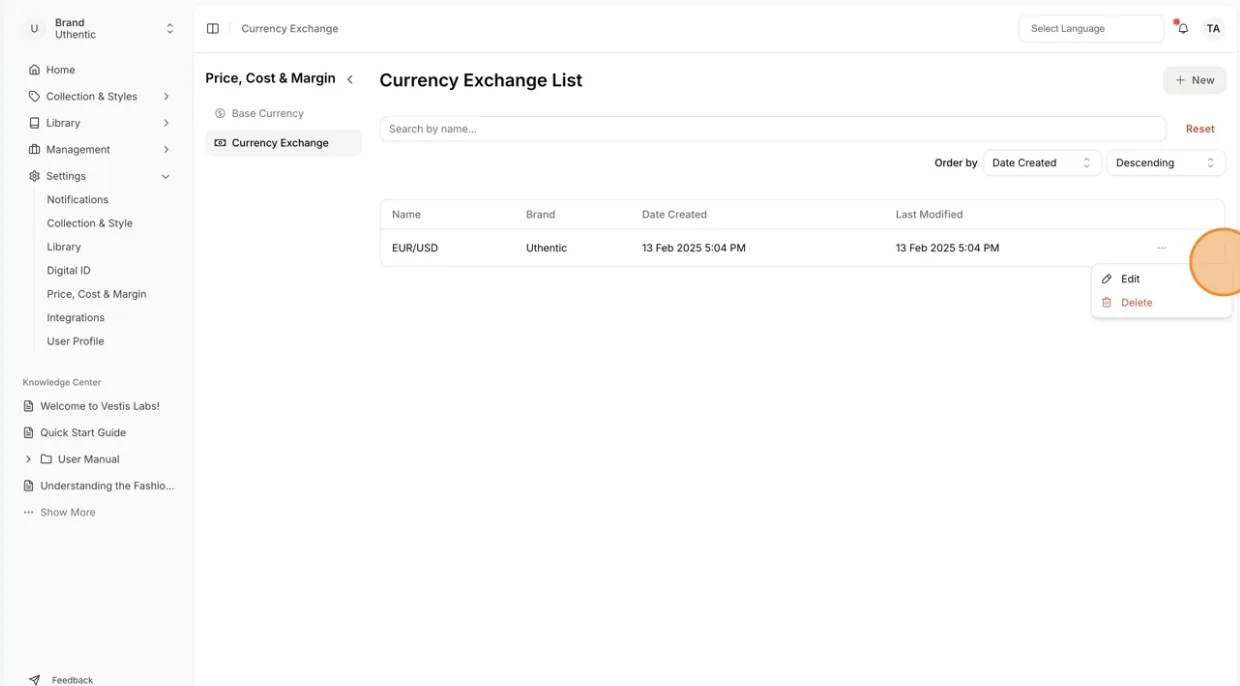Open the Feedback link

pos(72,680)
